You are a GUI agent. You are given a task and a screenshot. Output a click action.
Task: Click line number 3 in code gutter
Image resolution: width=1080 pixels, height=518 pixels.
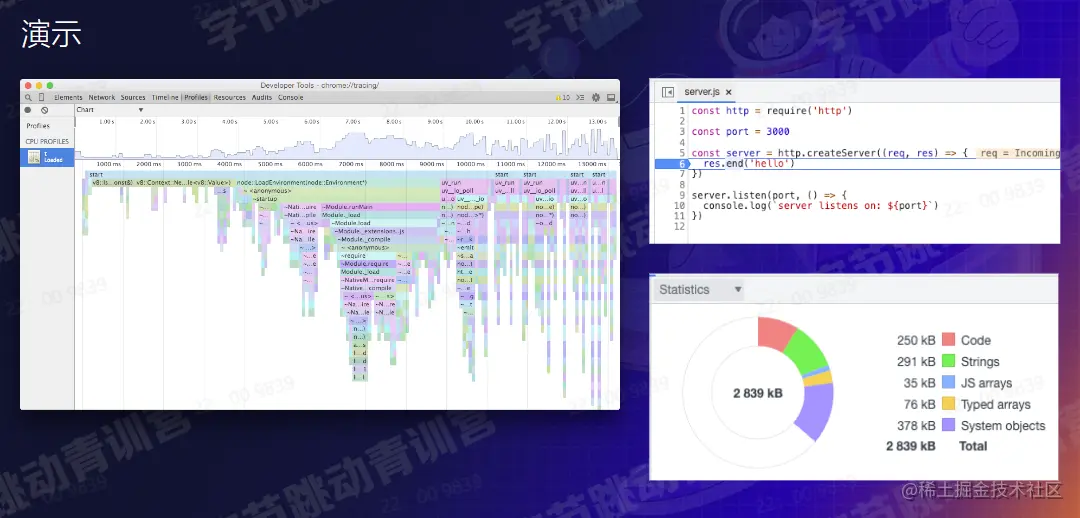click(x=682, y=132)
